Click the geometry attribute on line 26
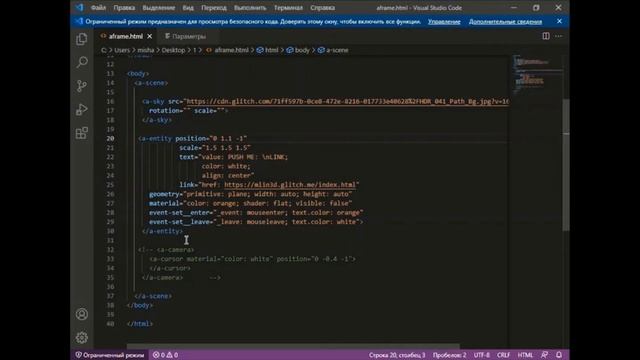The height and width of the screenshot is (360, 640). 164,194
